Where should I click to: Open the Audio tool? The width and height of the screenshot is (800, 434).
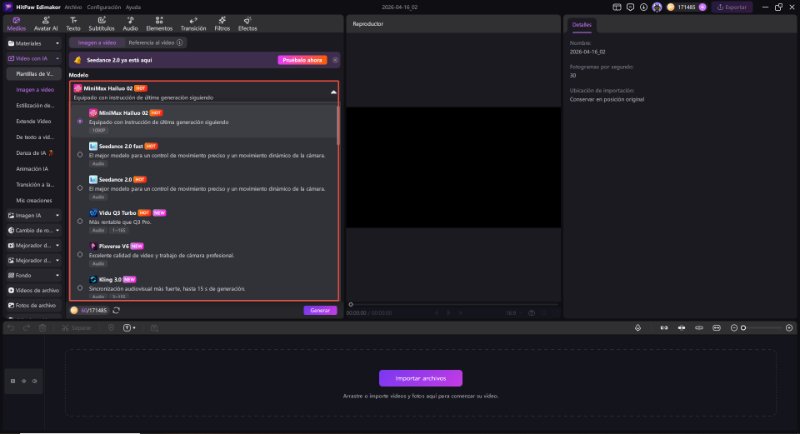[130, 24]
